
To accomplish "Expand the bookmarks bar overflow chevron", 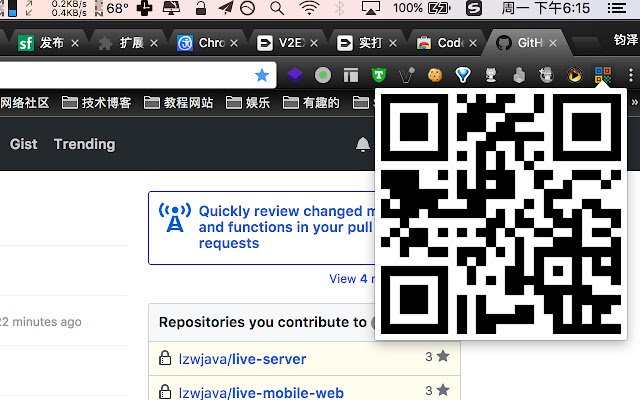I will (634, 102).
